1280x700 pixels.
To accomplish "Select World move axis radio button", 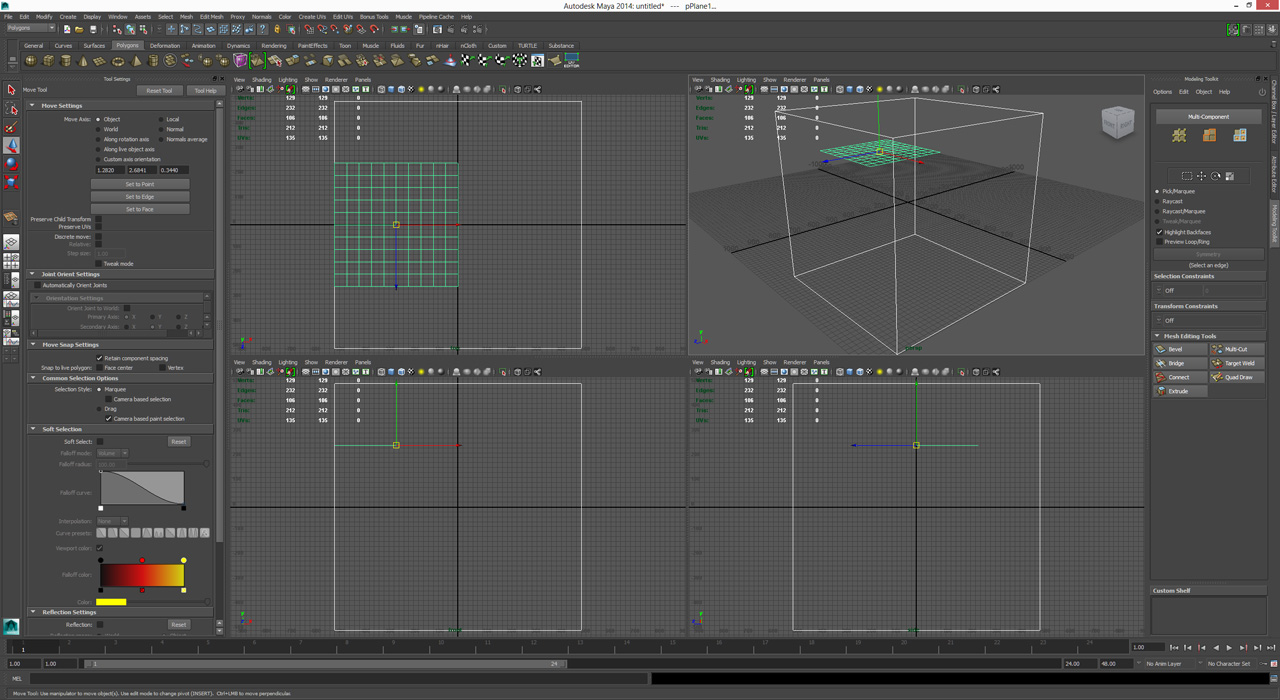I will pos(98,129).
